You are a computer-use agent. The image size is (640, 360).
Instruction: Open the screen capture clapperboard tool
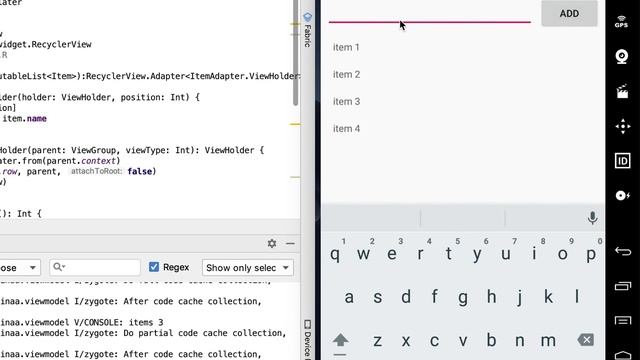click(622, 91)
